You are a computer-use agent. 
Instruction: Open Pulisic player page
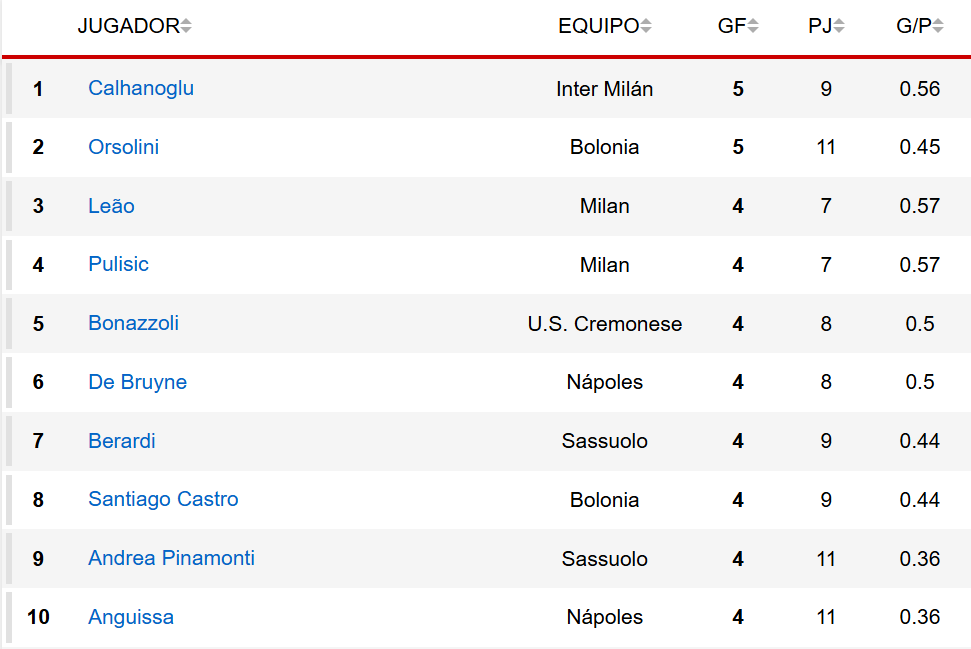coord(118,264)
